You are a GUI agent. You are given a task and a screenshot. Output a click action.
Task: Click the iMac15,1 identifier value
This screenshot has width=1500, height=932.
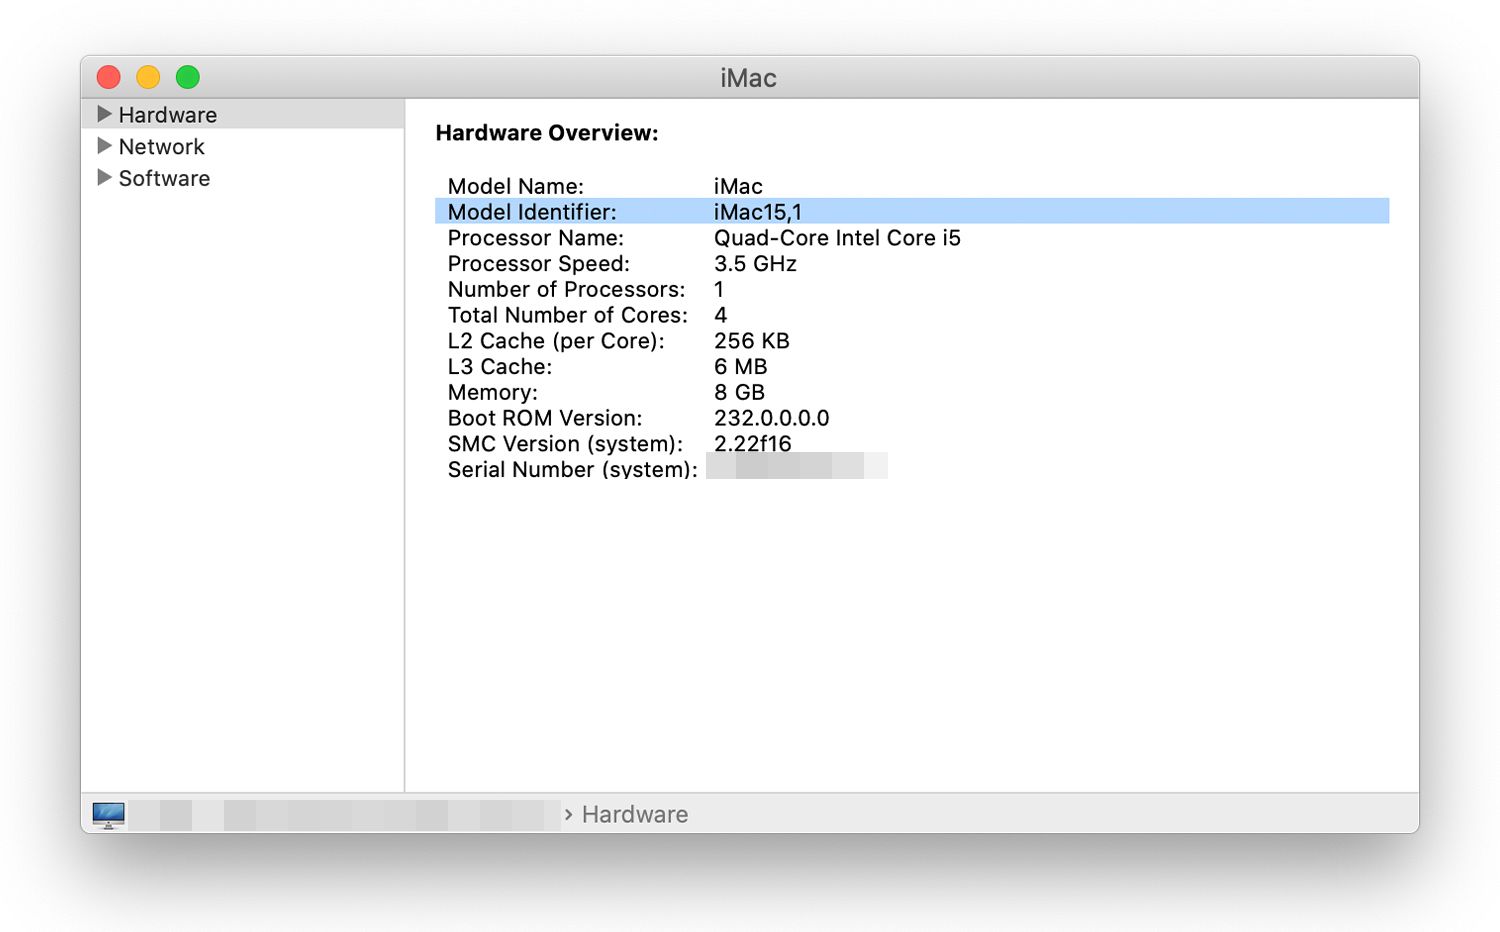(757, 212)
